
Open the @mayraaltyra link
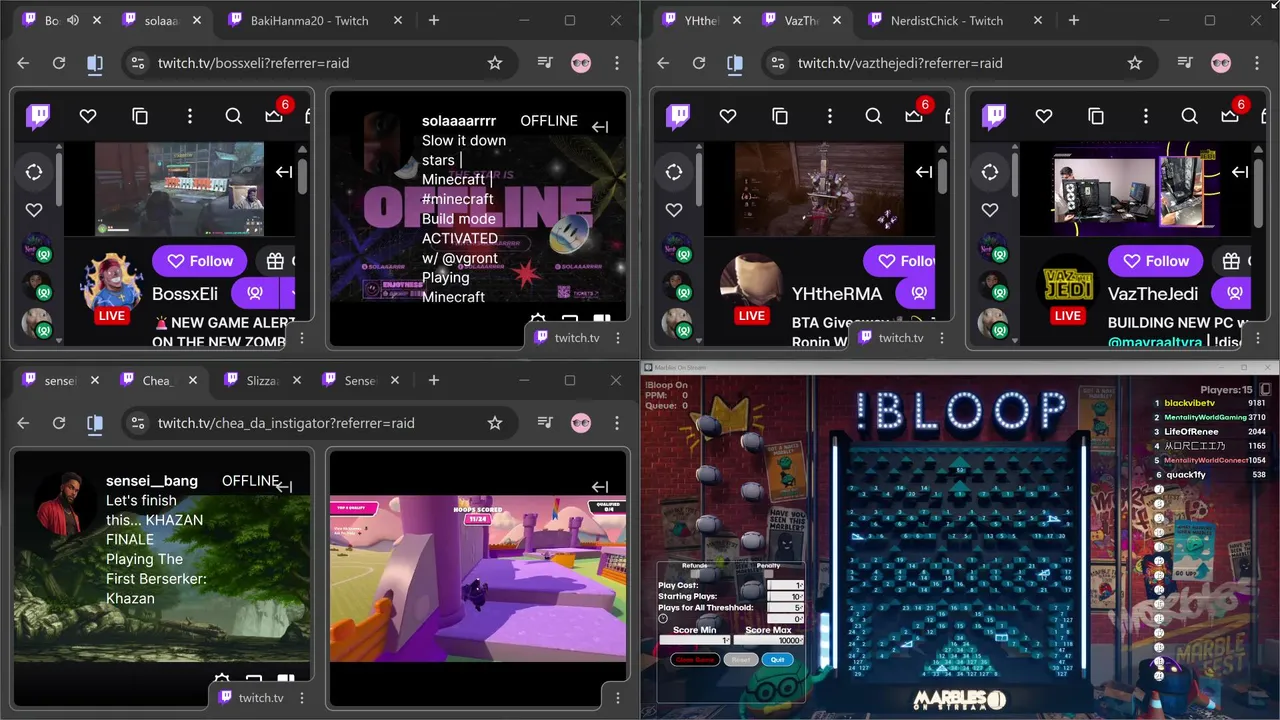1157,342
